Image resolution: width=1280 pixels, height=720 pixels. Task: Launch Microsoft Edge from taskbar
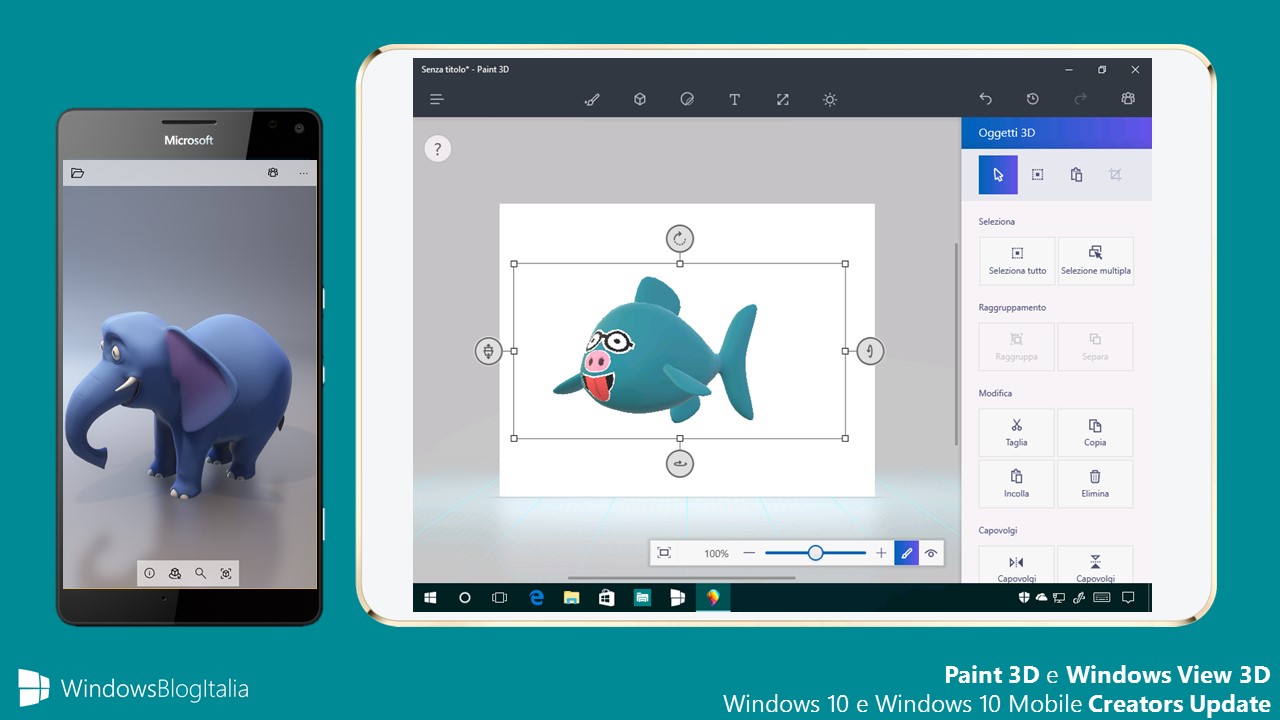536,598
